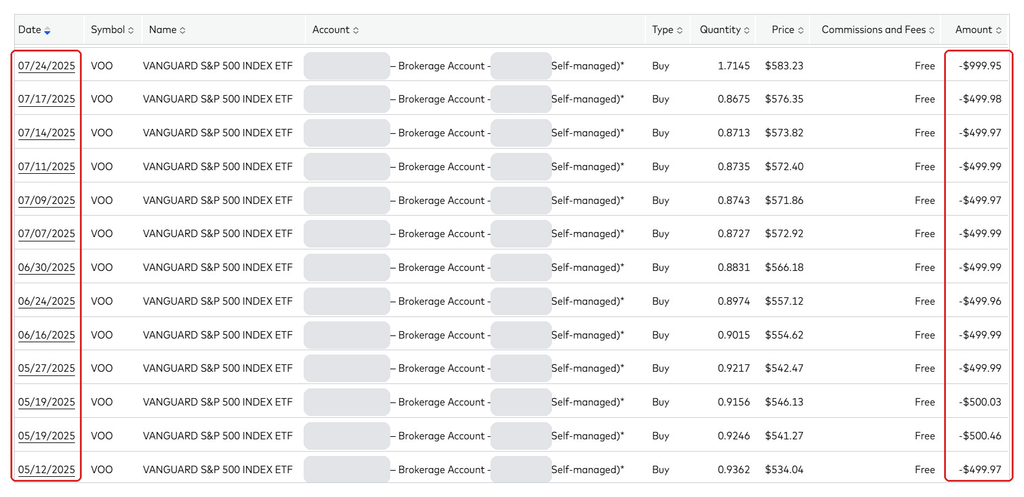Screen dimensions: 1024x497
Task: Sort by Commissions and Fees sort icon
Action: pyautogui.click(x=932, y=30)
